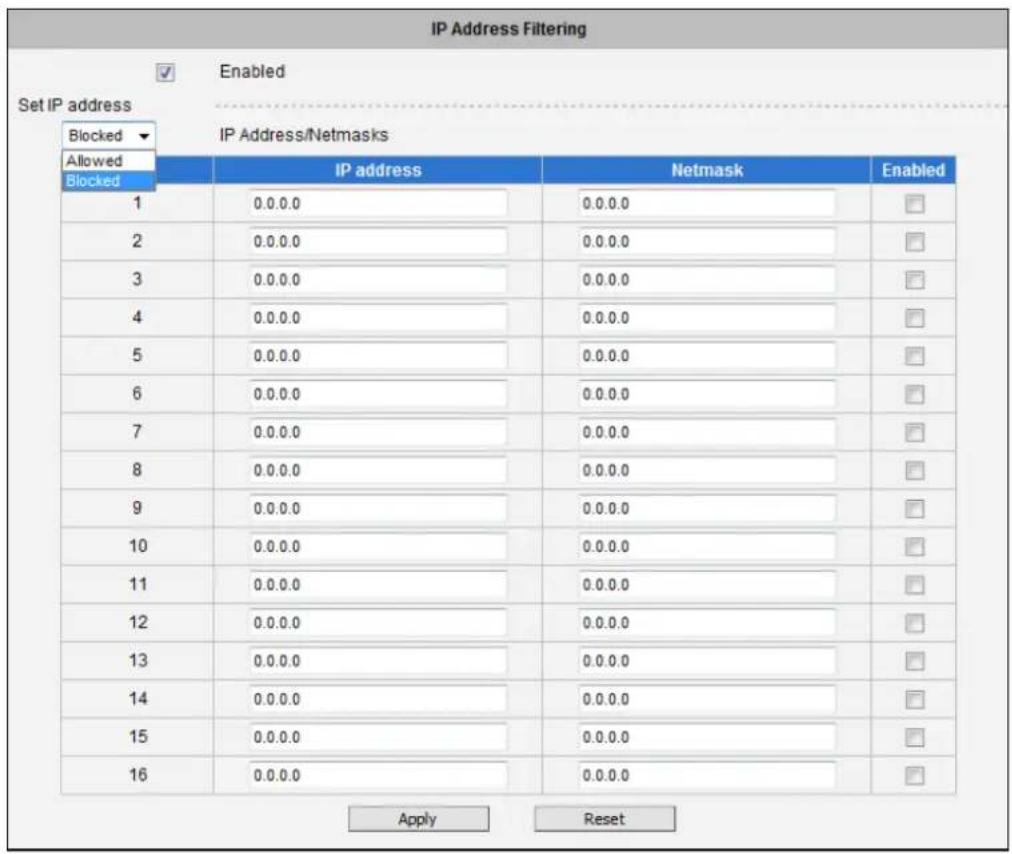This screenshot has height=854, width=1012.
Task: Tick the Enabled checkbox for row 16
Action: click(914, 775)
